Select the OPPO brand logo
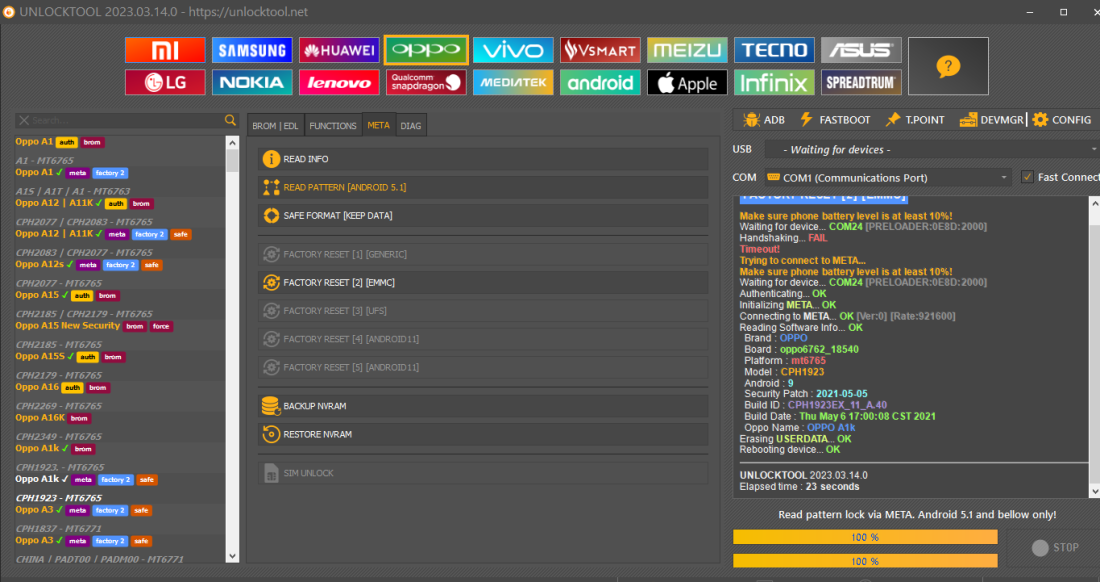1100x582 pixels. (x=426, y=50)
